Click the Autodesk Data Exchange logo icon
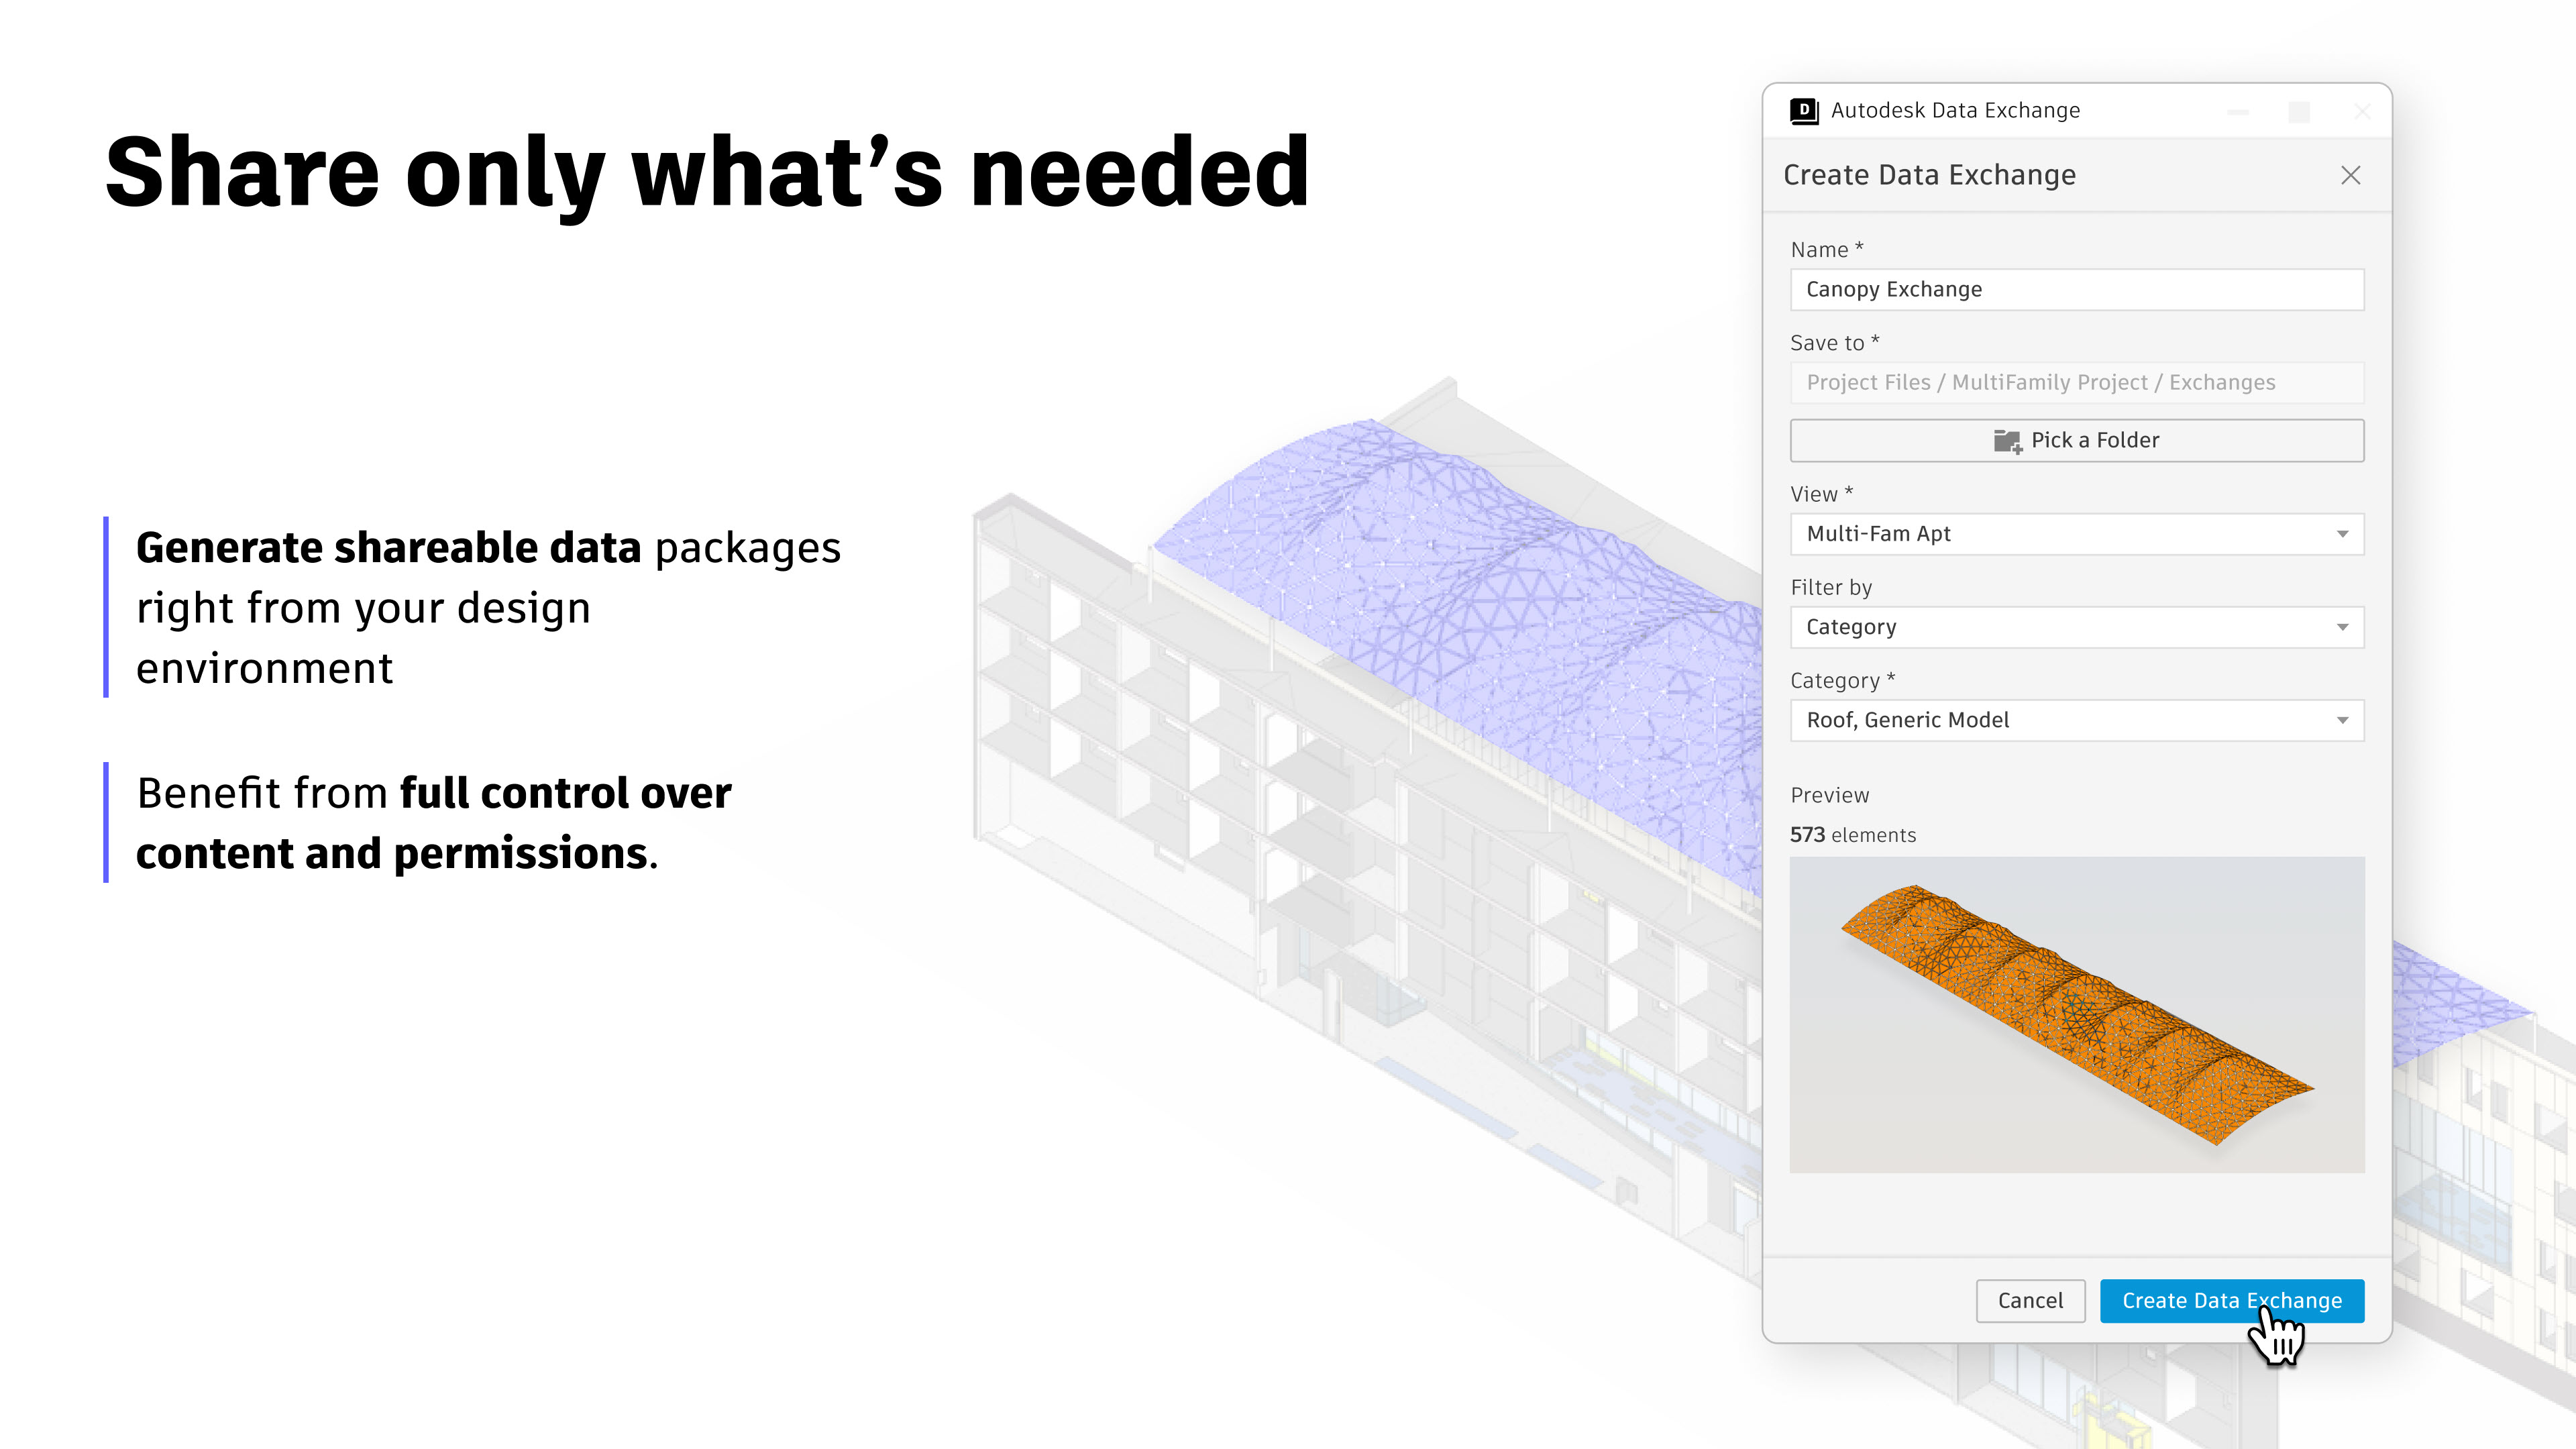2576x1449 pixels. tap(1804, 111)
